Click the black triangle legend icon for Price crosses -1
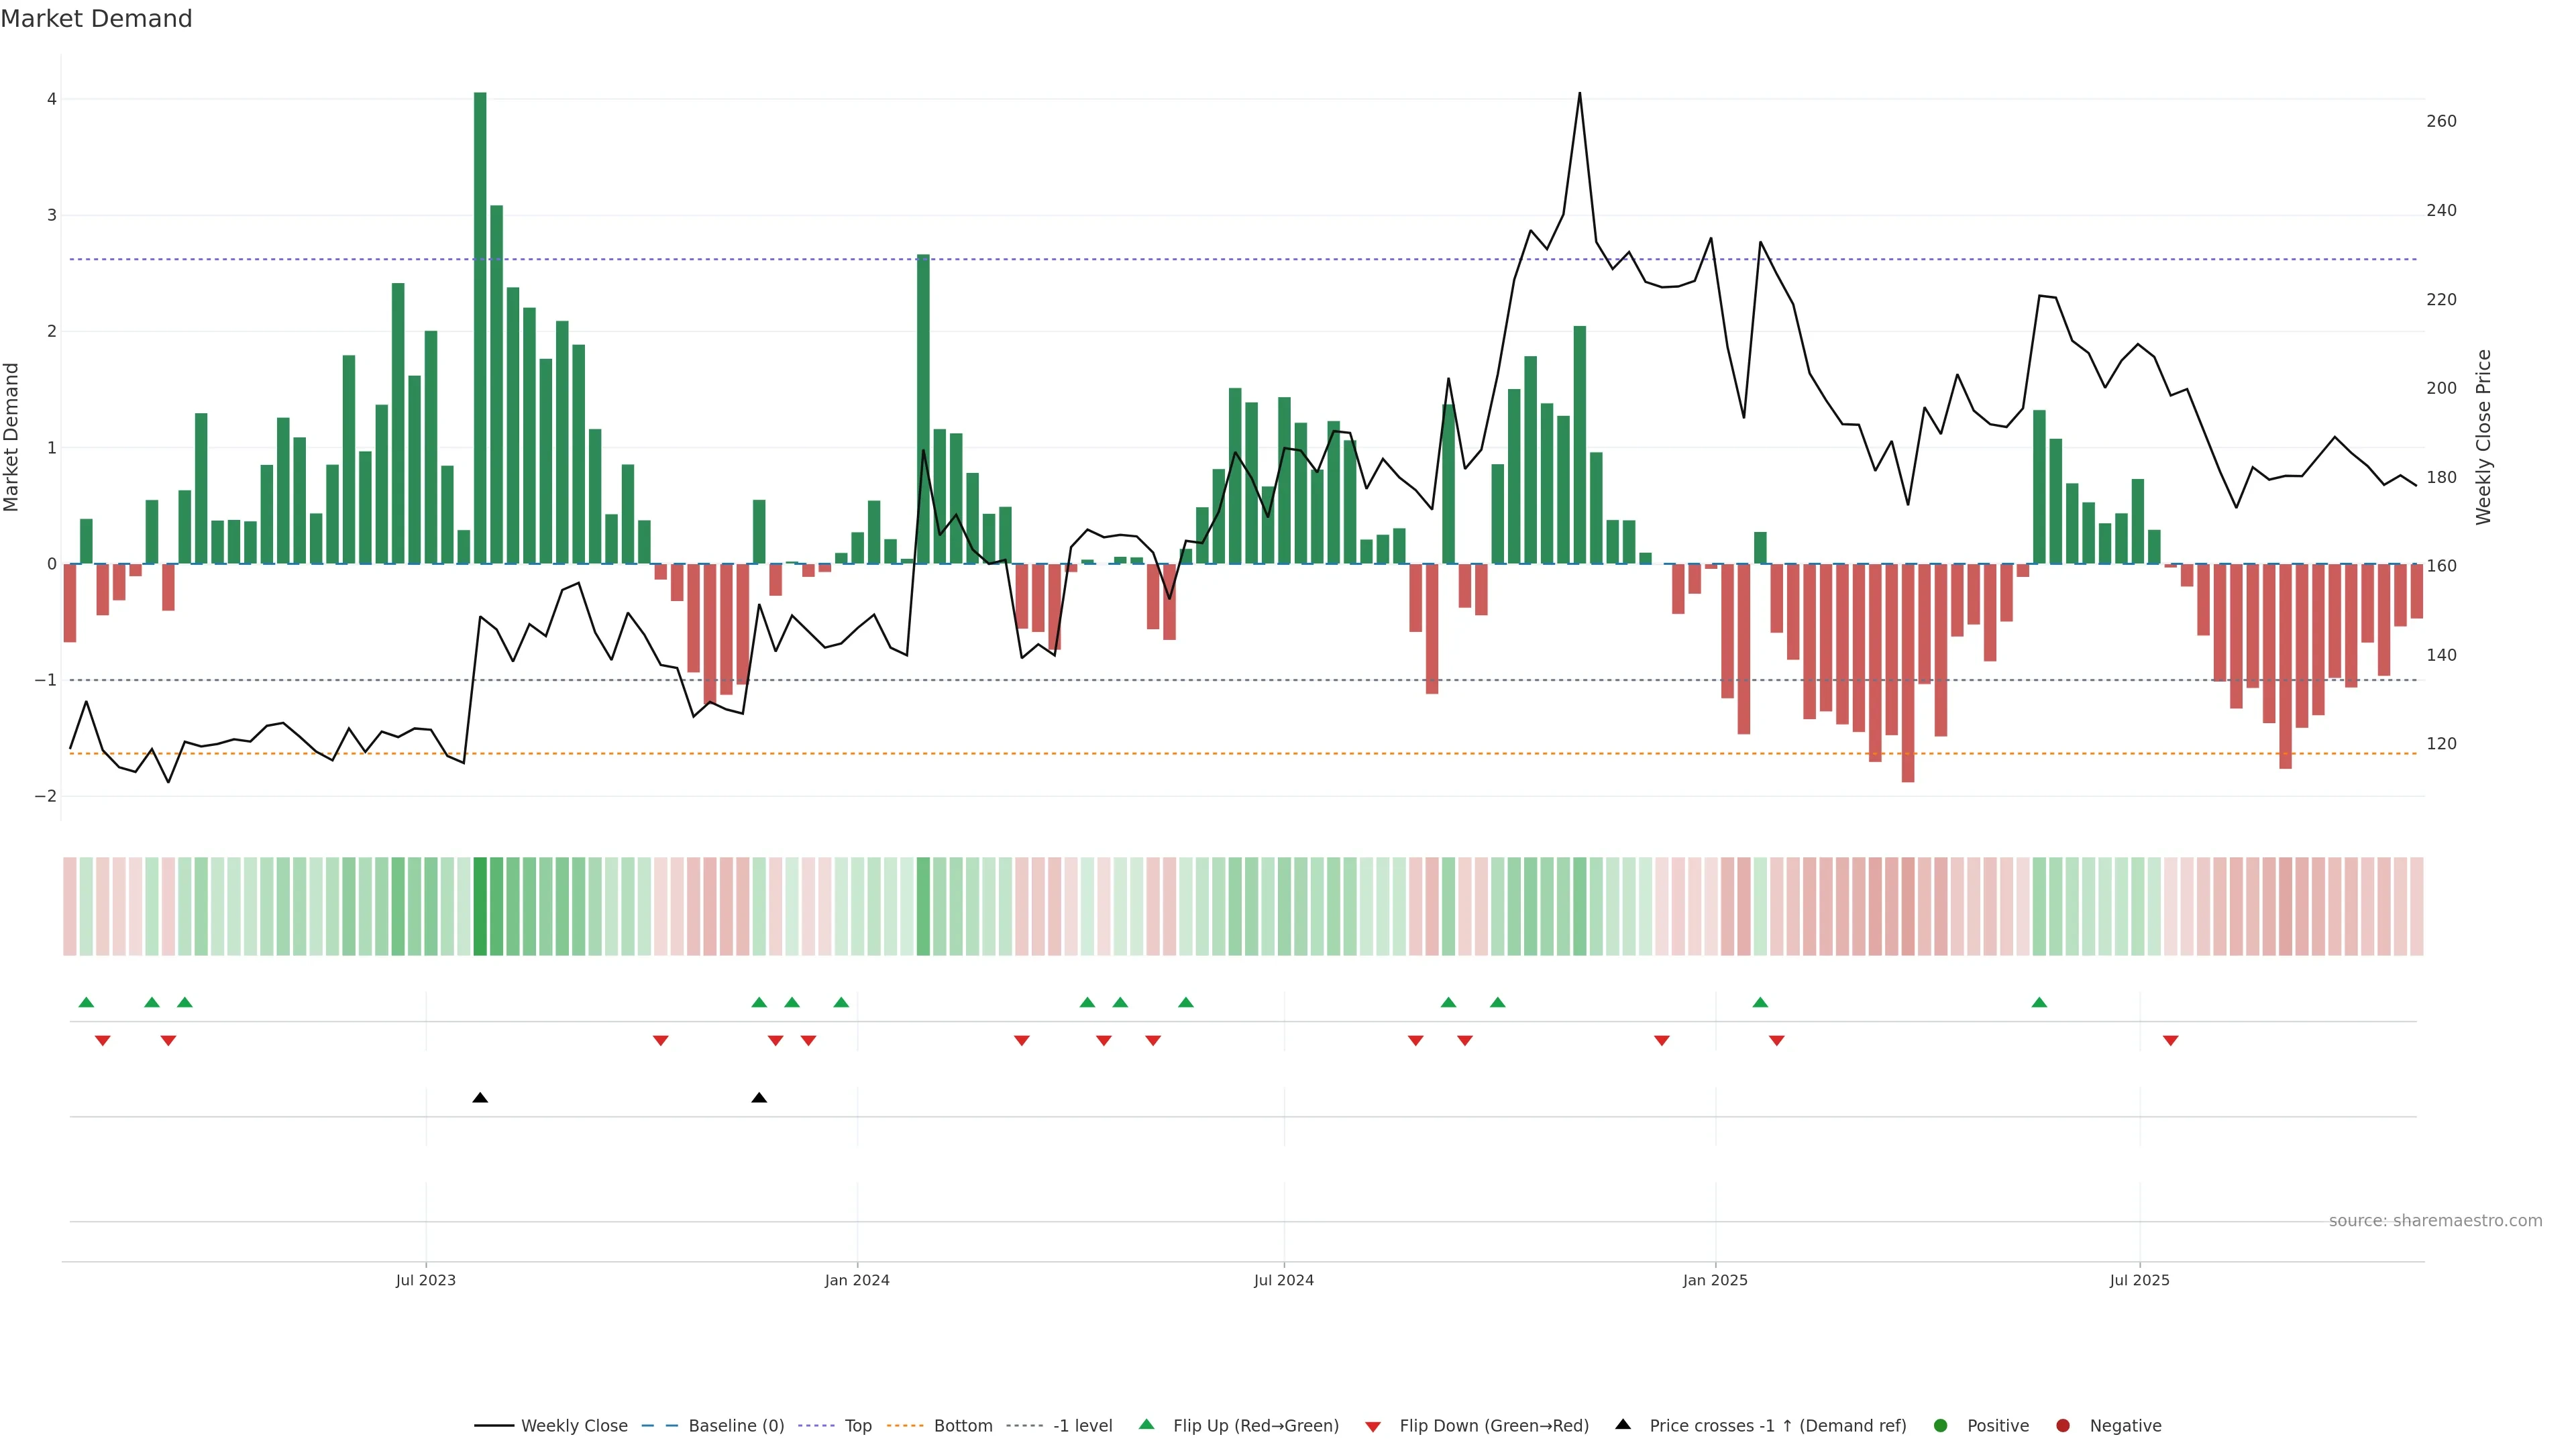The image size is (2576, 1449). point(1623,1424)
